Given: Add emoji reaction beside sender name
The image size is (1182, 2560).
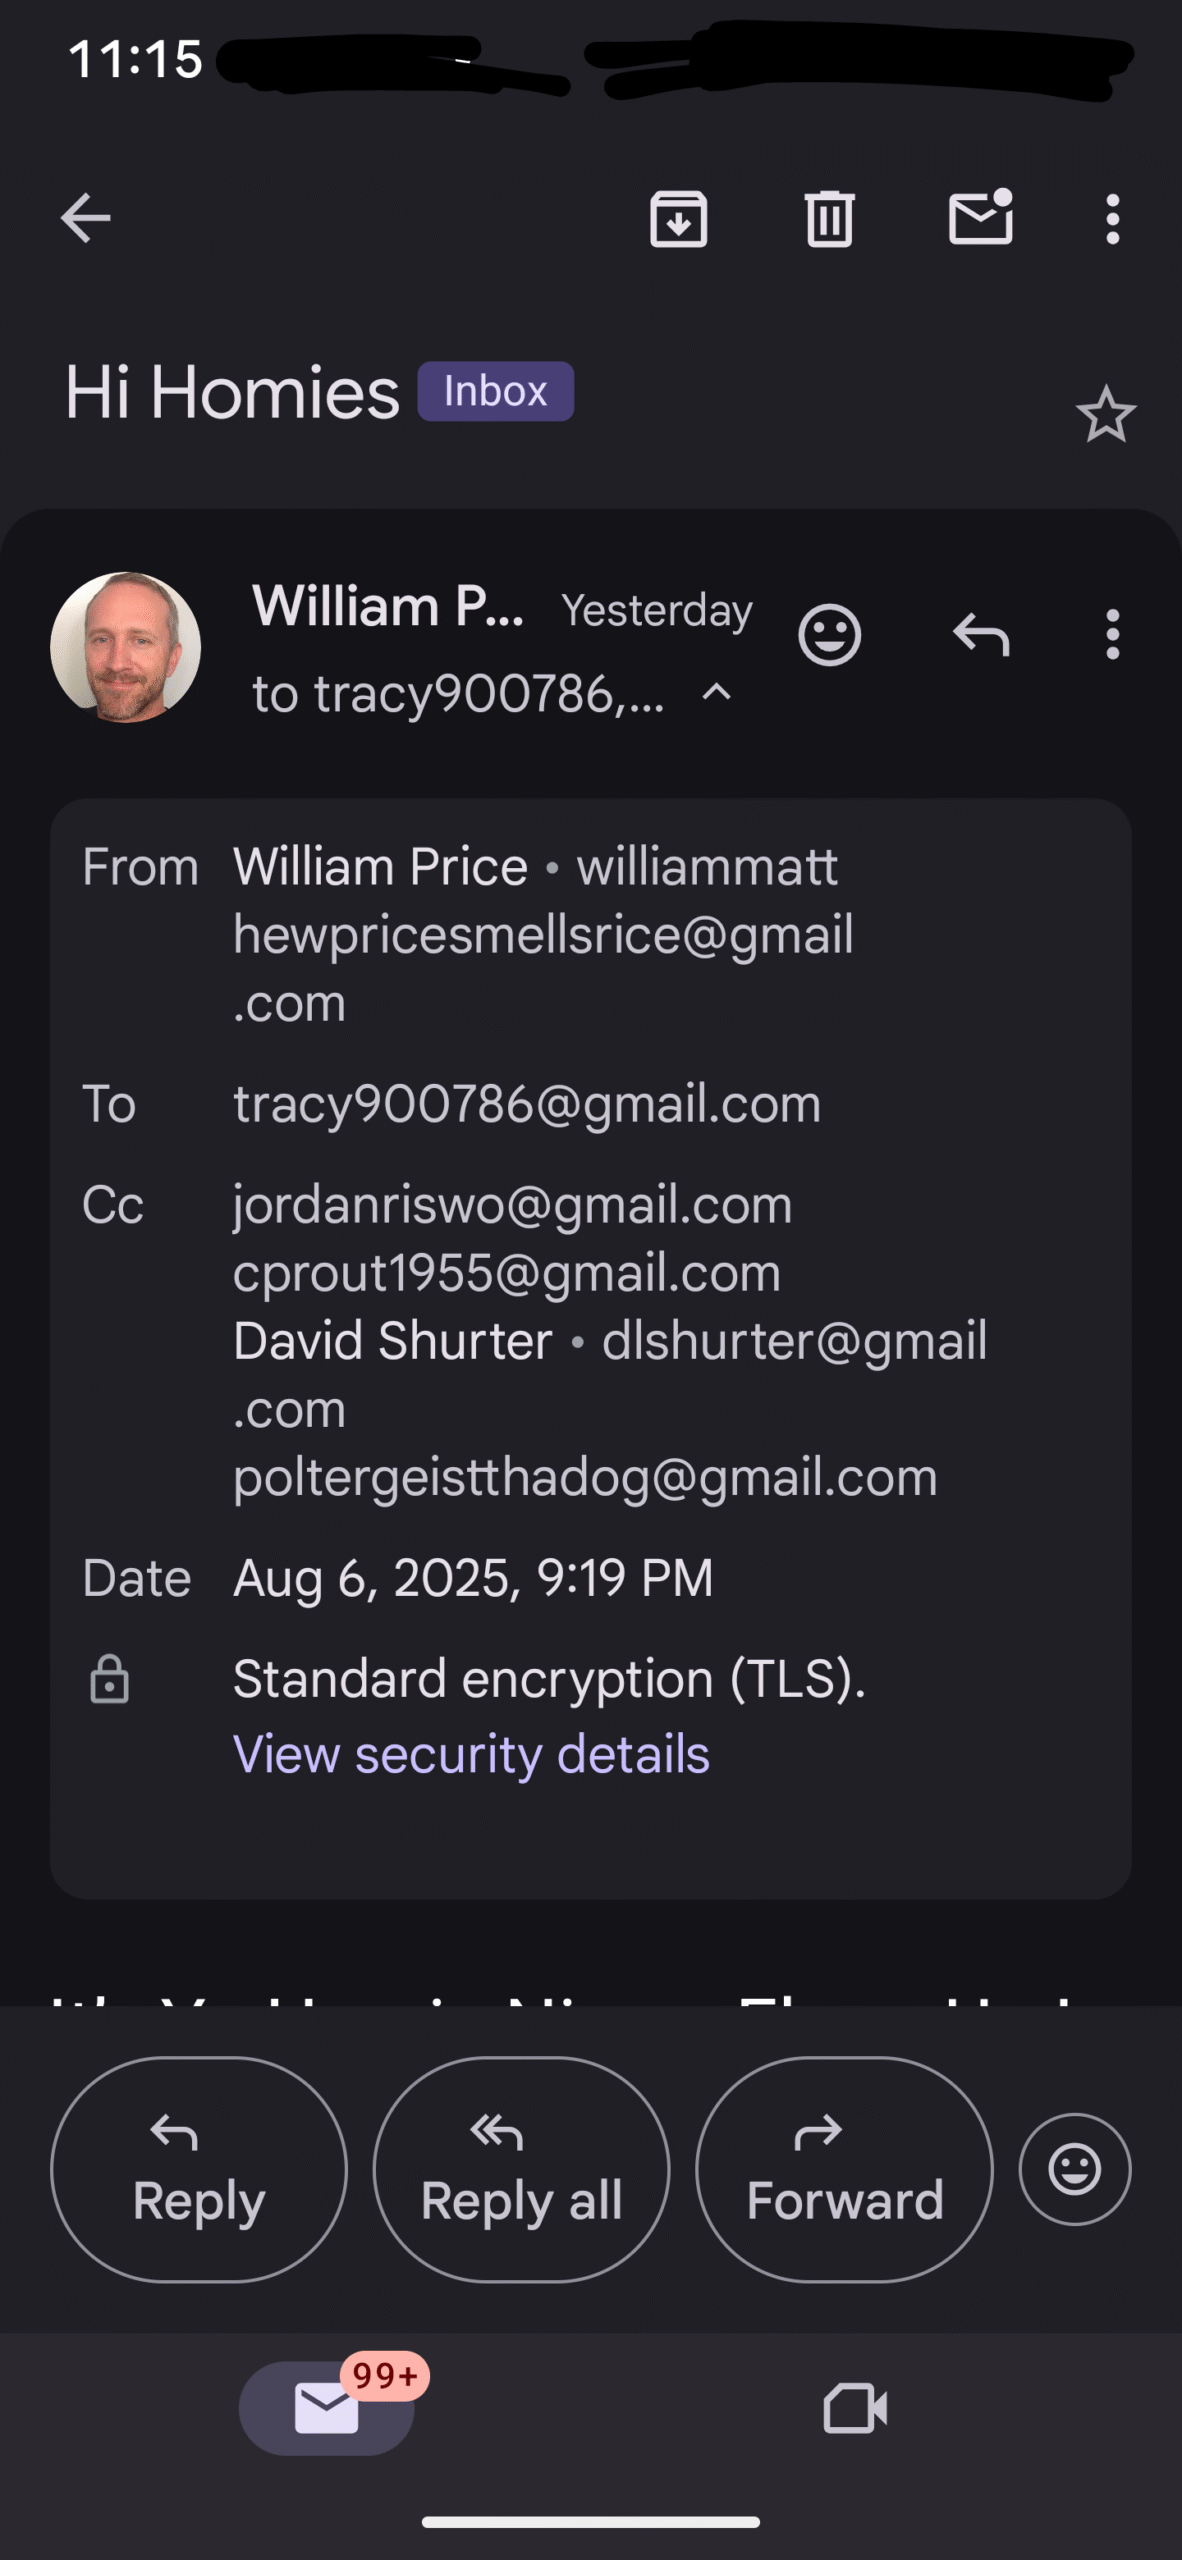Looking at the screenshot, I should 829,635.
